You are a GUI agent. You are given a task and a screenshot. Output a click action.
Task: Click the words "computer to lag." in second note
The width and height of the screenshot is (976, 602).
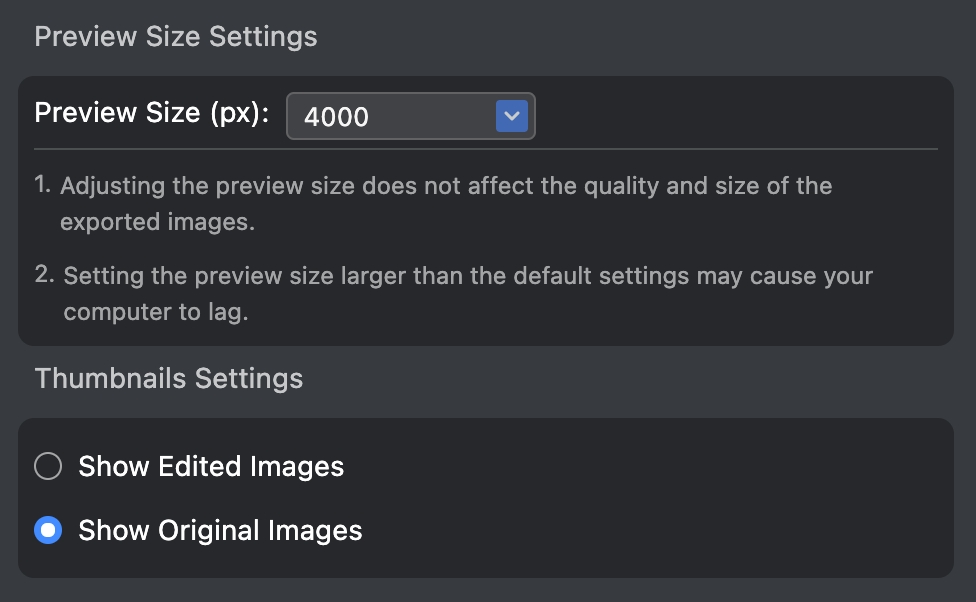[x=155, y=312]
